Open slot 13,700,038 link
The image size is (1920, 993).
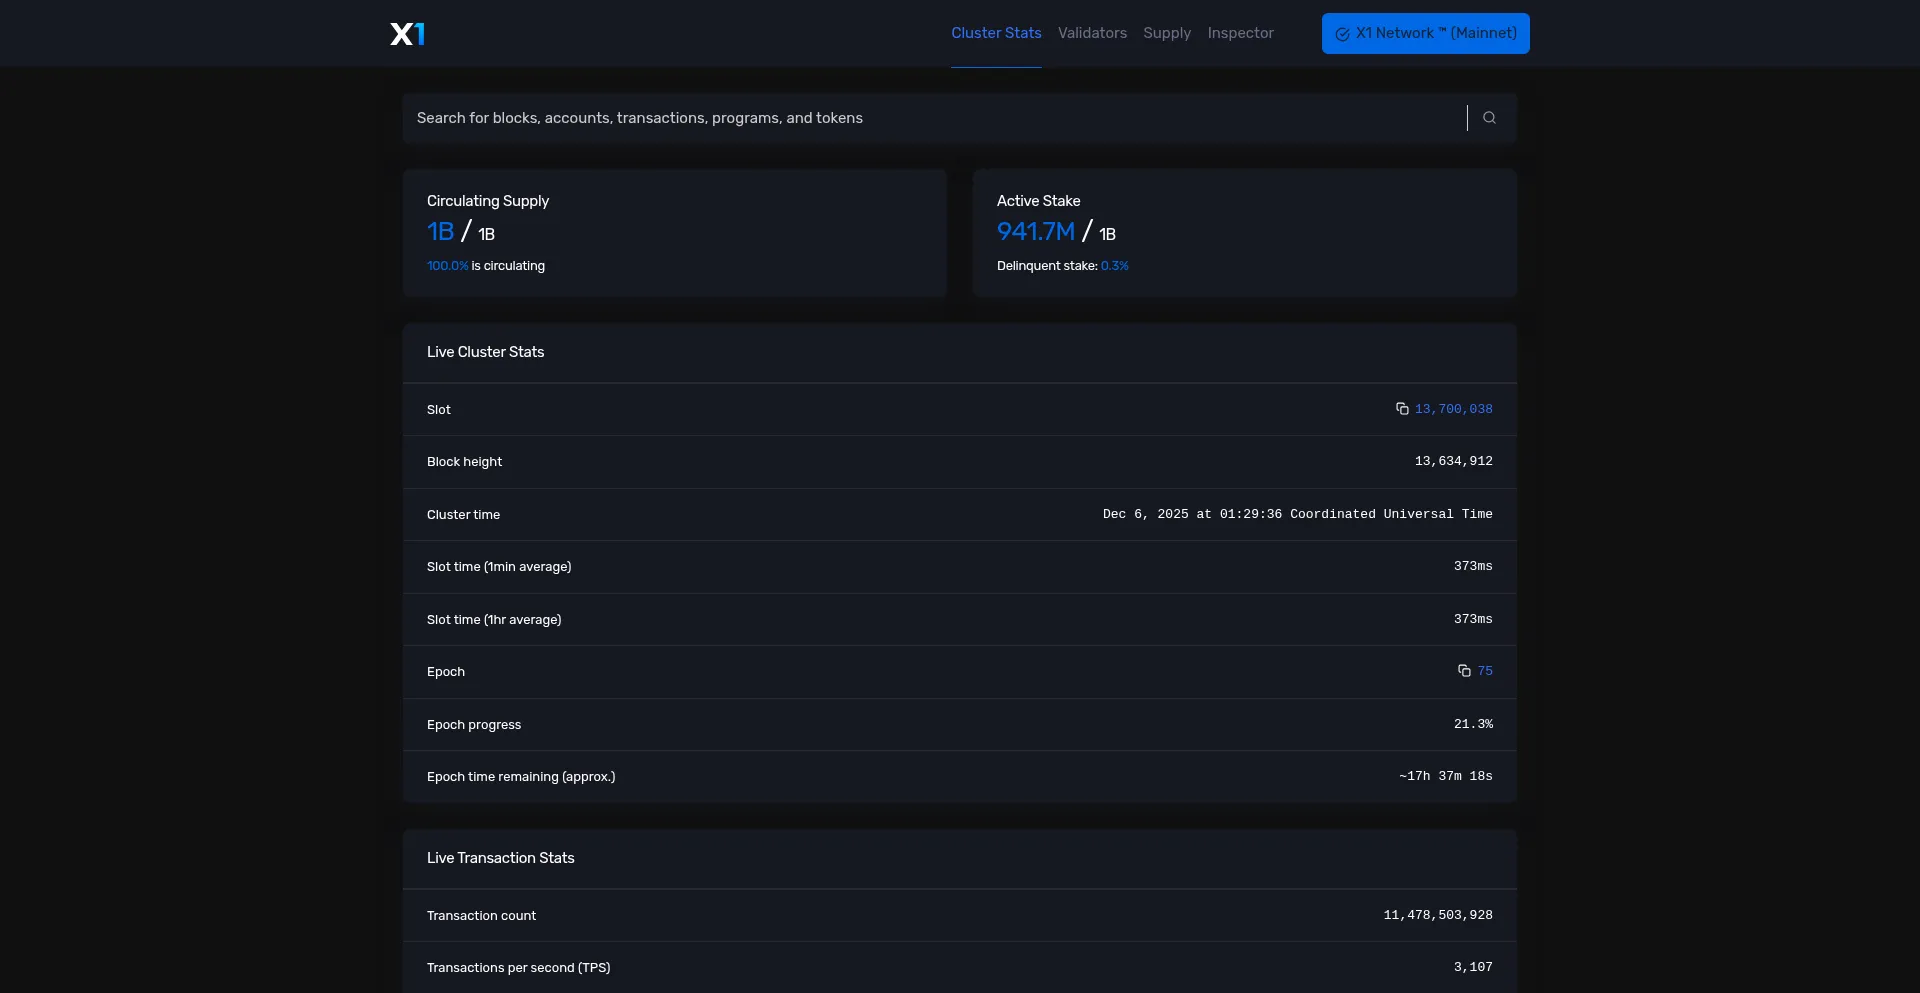pos(1453,409)
